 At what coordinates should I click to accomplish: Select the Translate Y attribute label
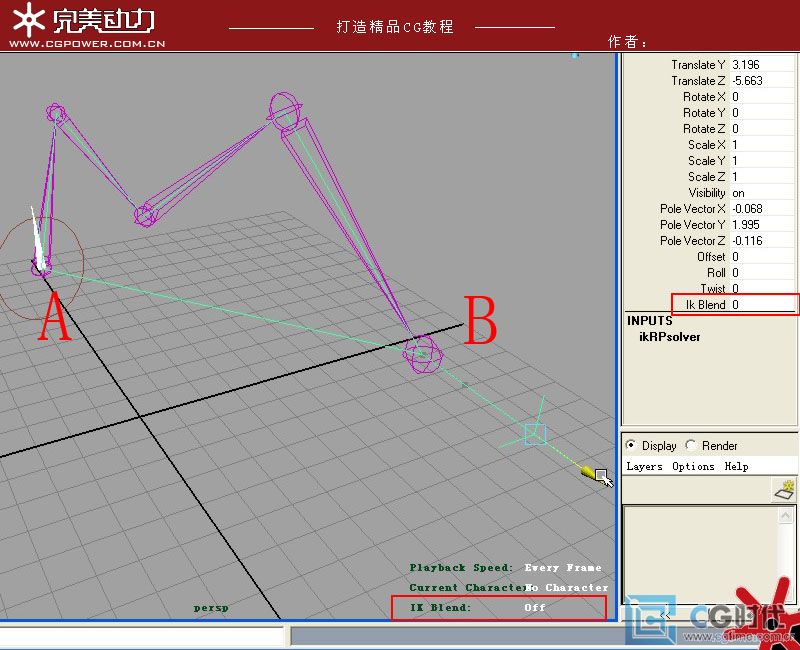click(x=698, y=65)
